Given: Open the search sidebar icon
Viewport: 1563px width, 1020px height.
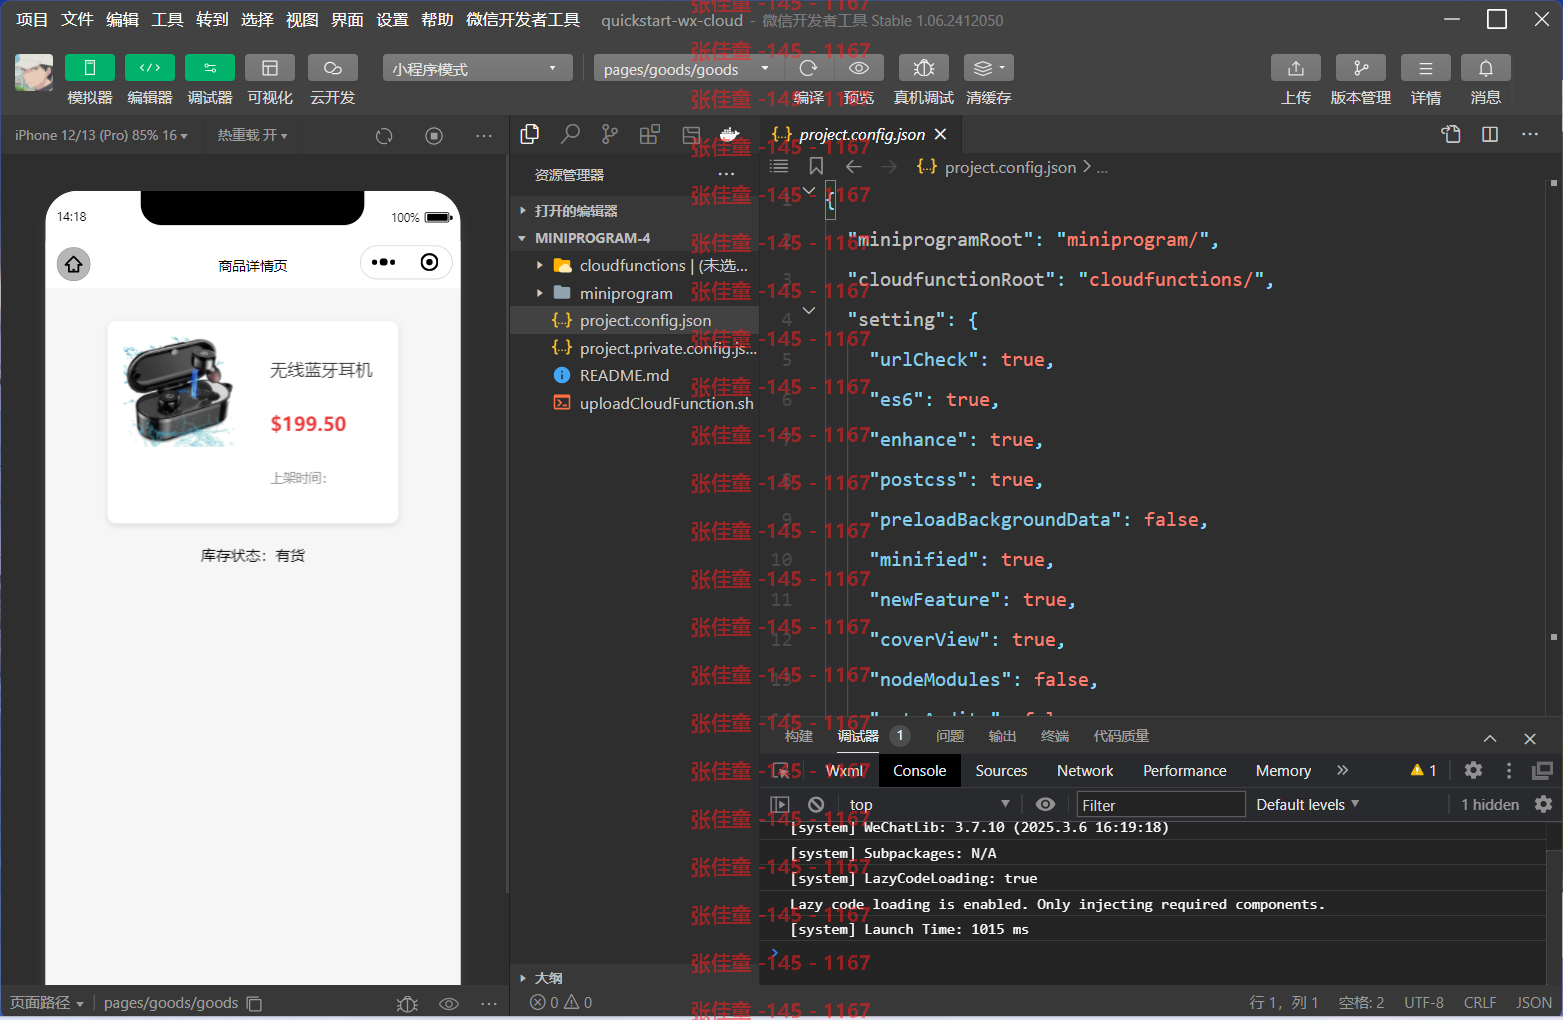Looking at the screenshot, I should click(570, 134).
